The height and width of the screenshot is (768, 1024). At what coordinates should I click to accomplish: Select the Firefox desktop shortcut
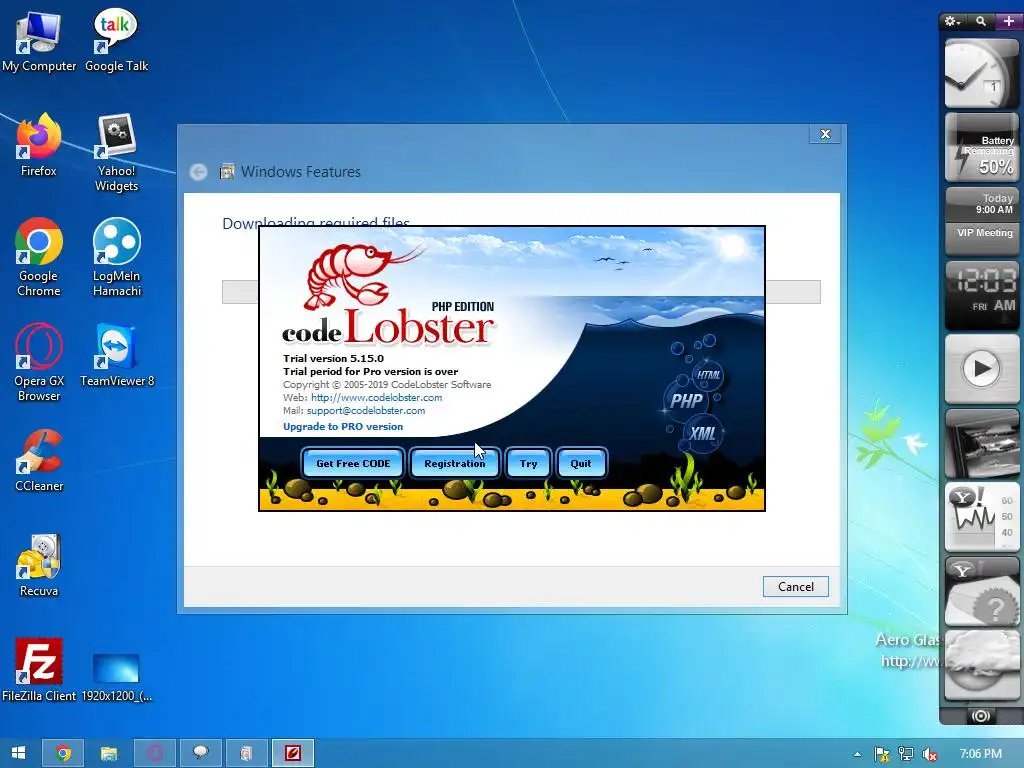pos(39,145)
